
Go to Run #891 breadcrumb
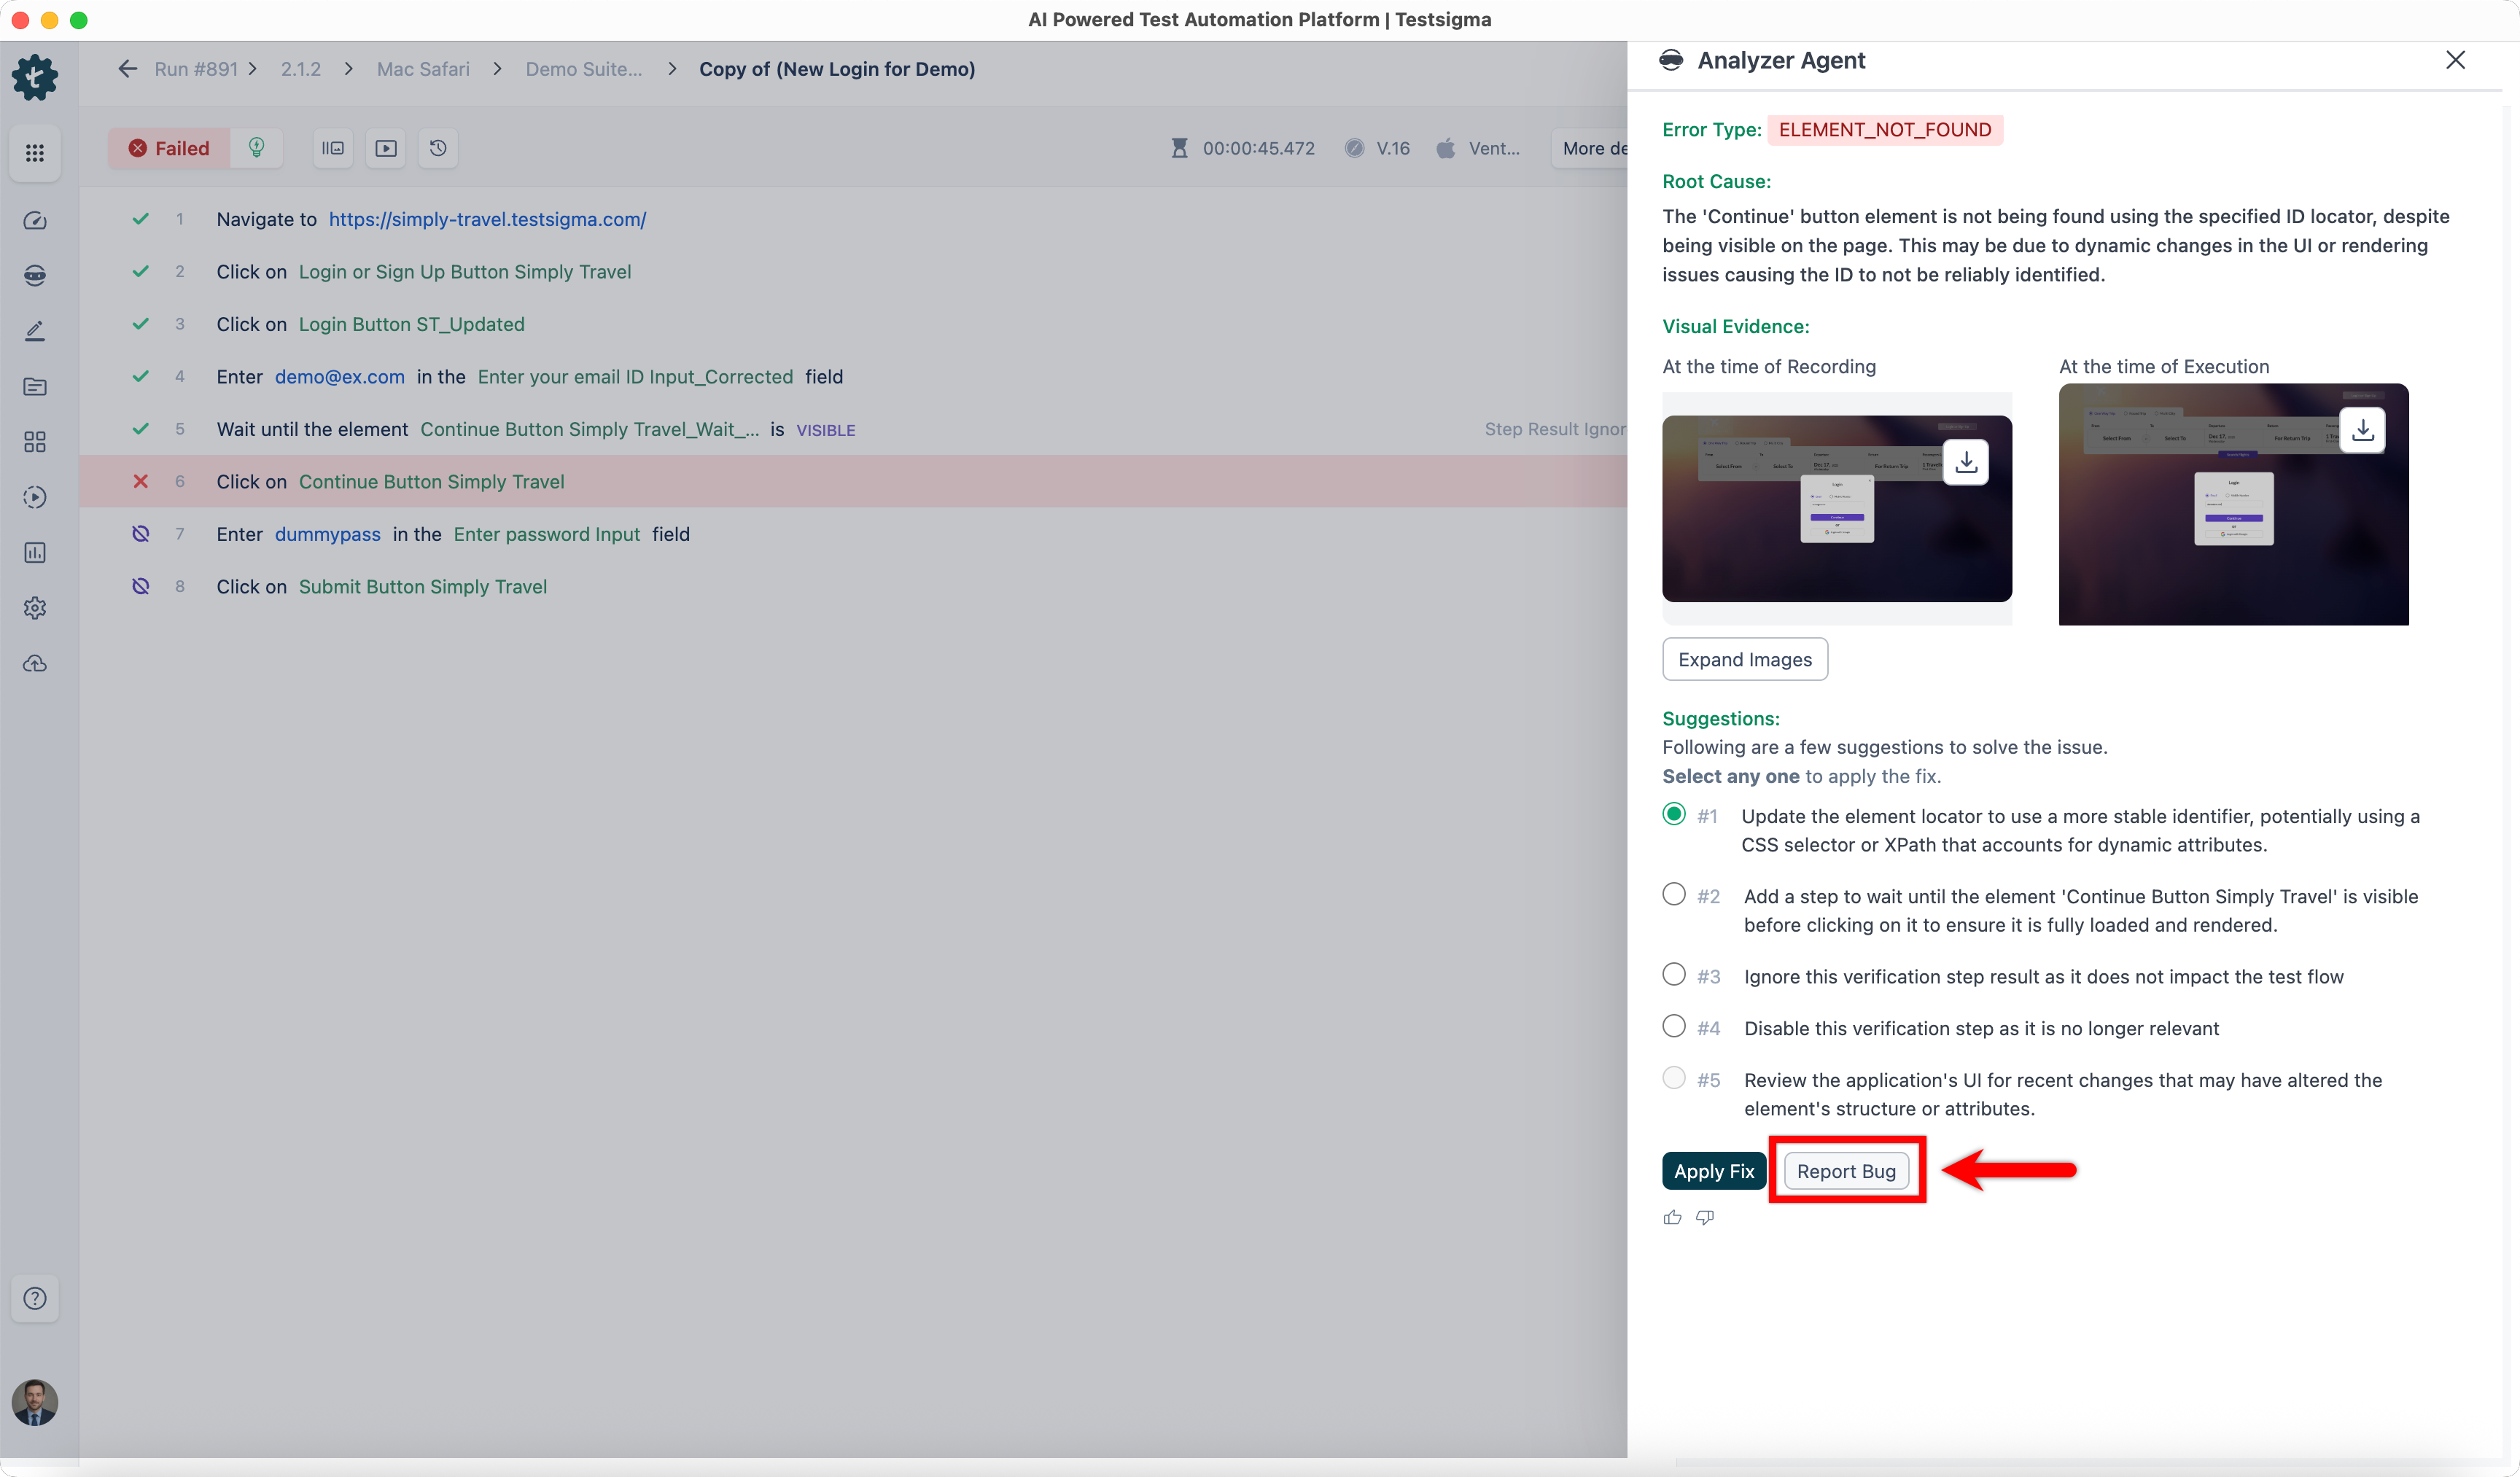(196, 69)
